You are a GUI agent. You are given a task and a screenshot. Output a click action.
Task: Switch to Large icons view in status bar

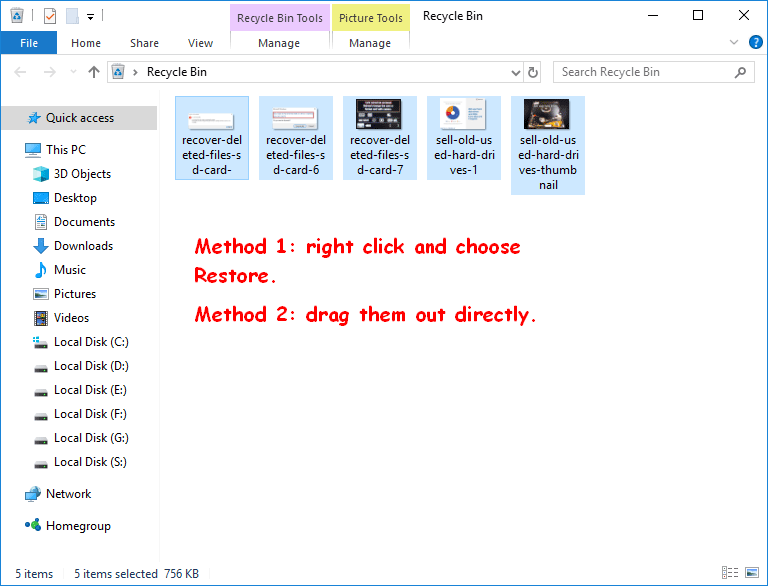tap(752, 572)
